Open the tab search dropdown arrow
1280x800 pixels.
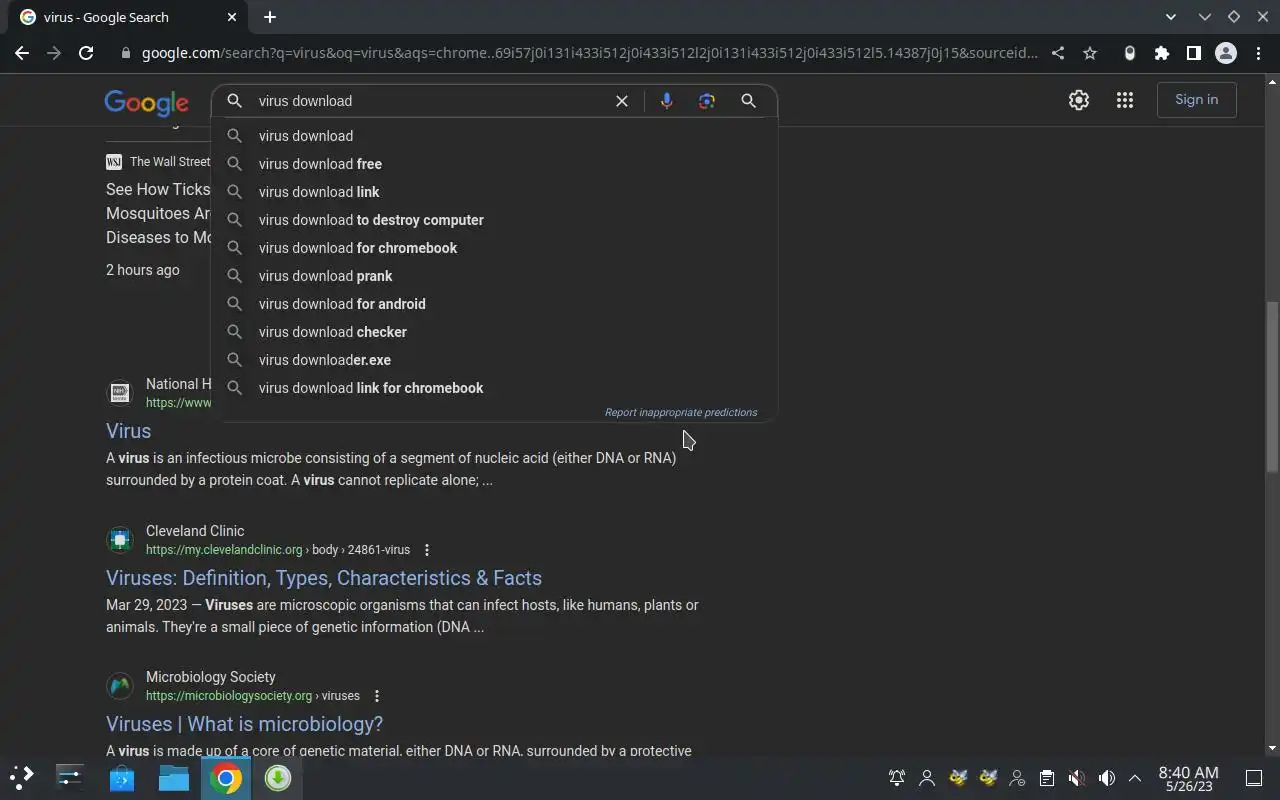(x=1171, y=17)
